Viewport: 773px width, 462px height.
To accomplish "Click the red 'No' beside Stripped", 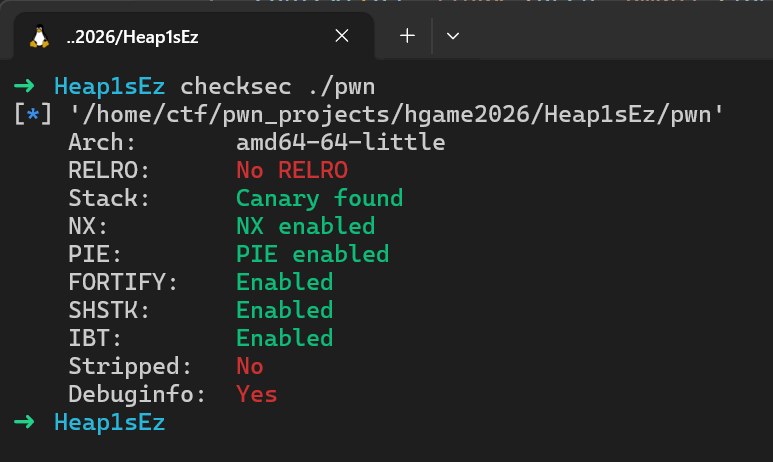I will pyautogui.click(x=250, y=366).
